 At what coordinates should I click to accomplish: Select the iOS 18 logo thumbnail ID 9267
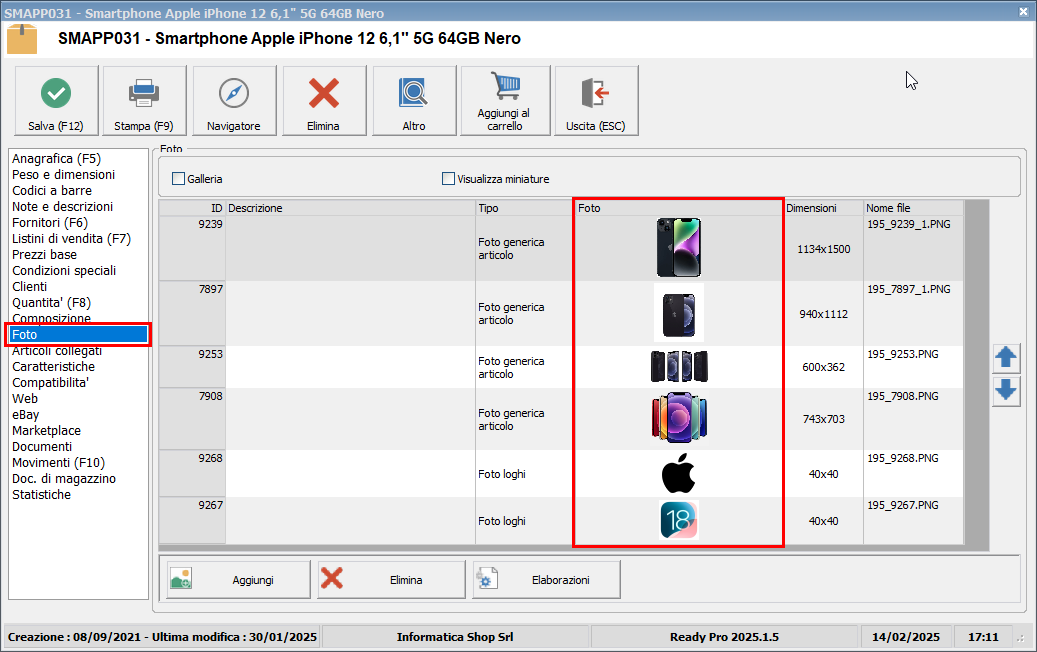click(679, 520)
